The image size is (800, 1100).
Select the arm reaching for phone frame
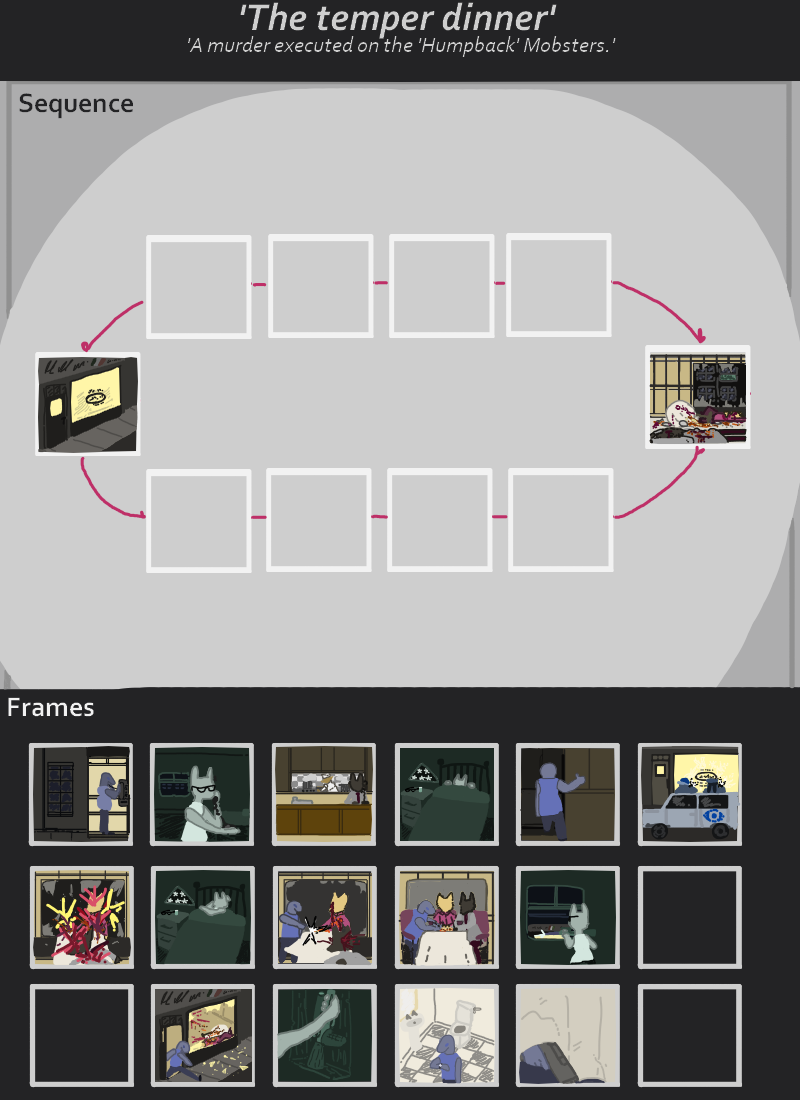[x=324, y=1035]
